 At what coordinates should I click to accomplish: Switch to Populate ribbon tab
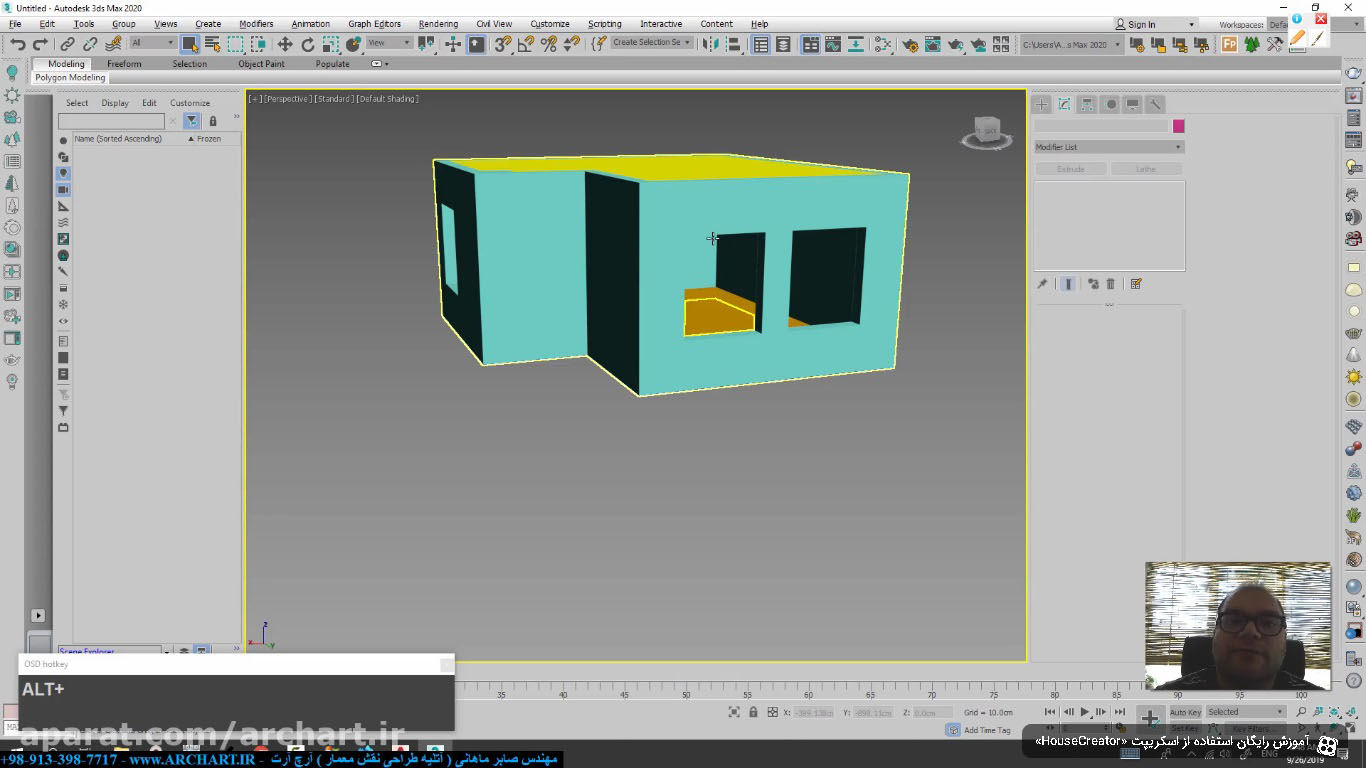point(332,64)
